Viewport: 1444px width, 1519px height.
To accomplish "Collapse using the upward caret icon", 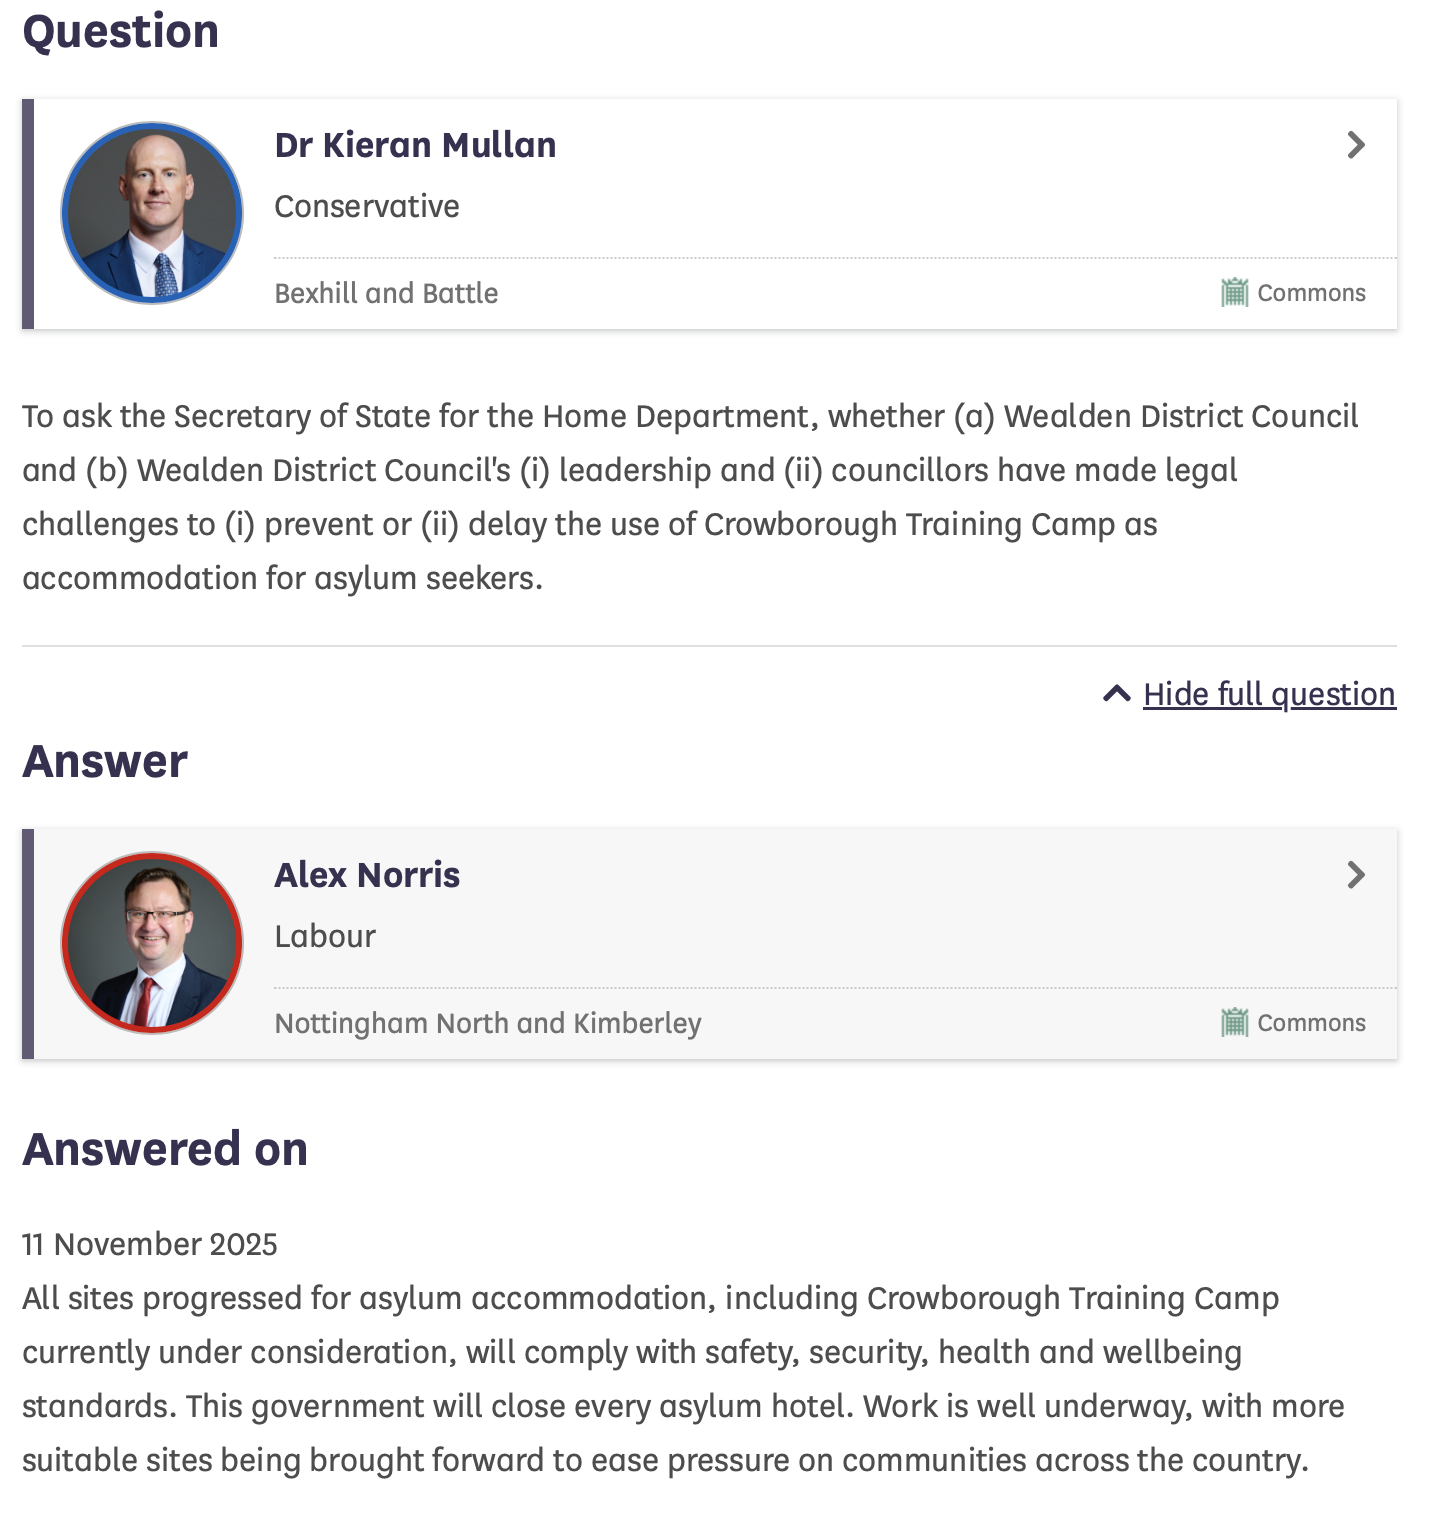I will pos(1116,694).
